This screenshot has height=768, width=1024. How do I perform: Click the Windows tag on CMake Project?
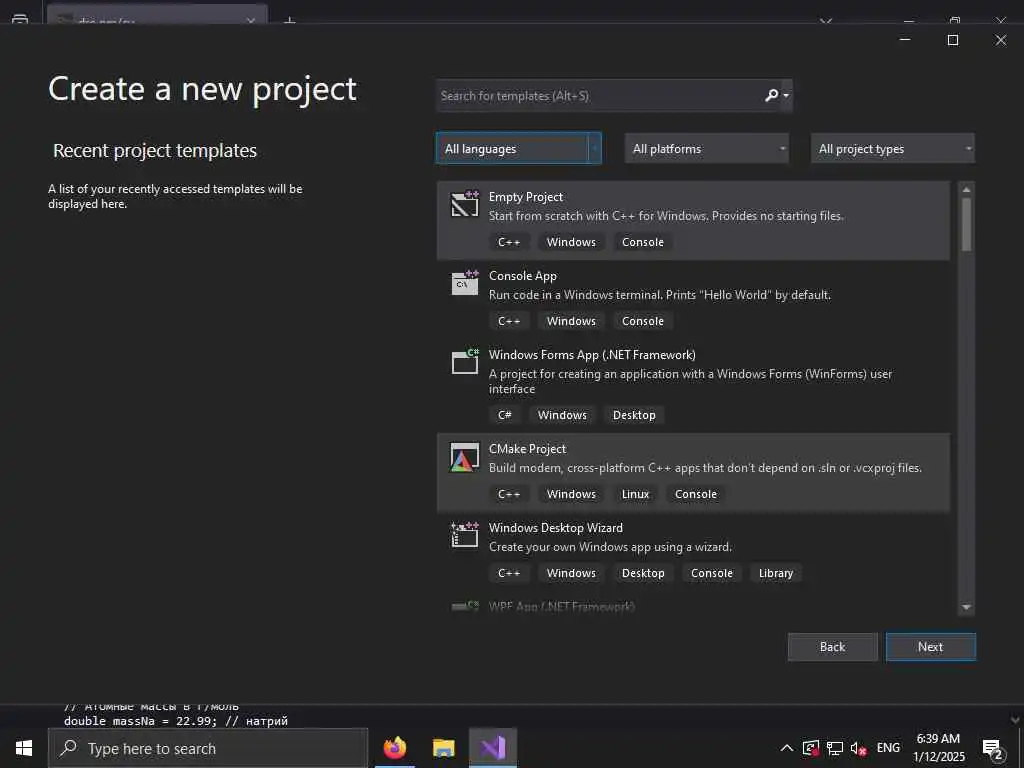(x=571, y=494)
